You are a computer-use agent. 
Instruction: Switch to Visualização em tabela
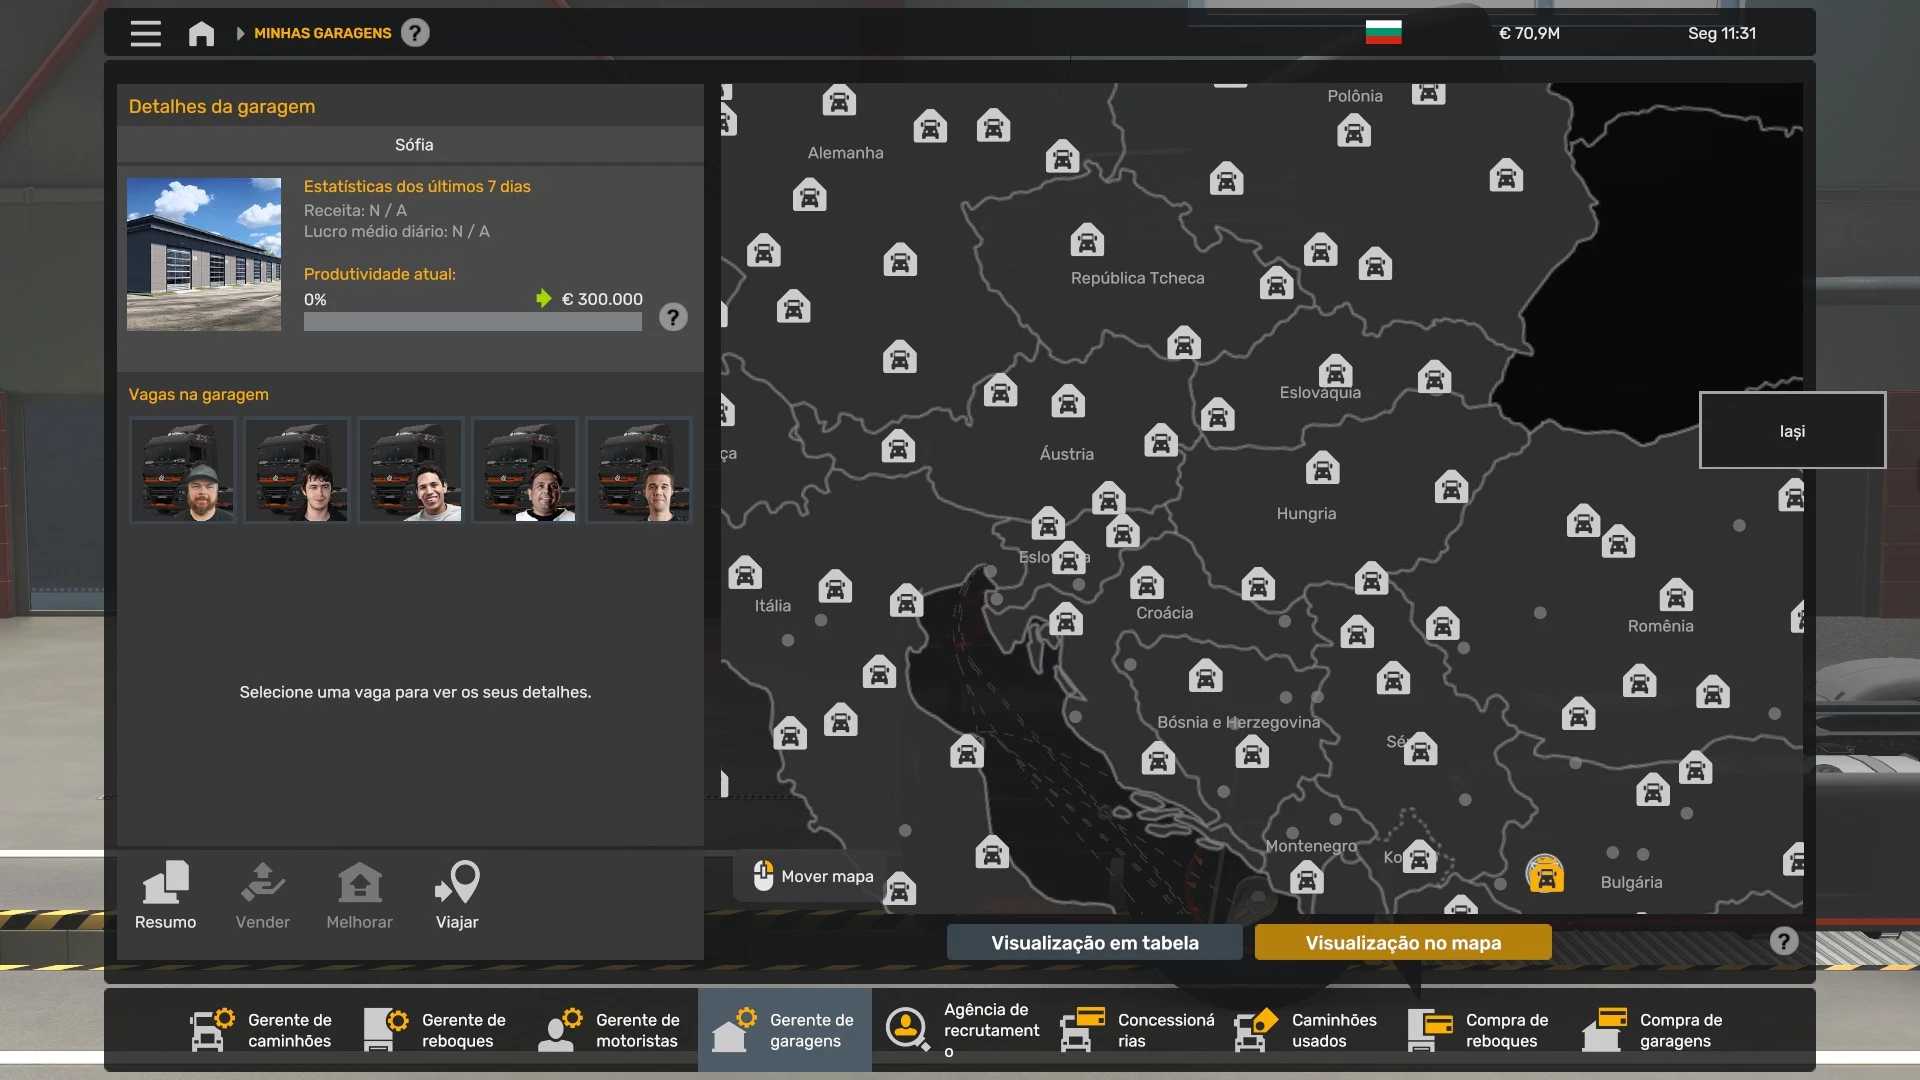(1094, 942)
